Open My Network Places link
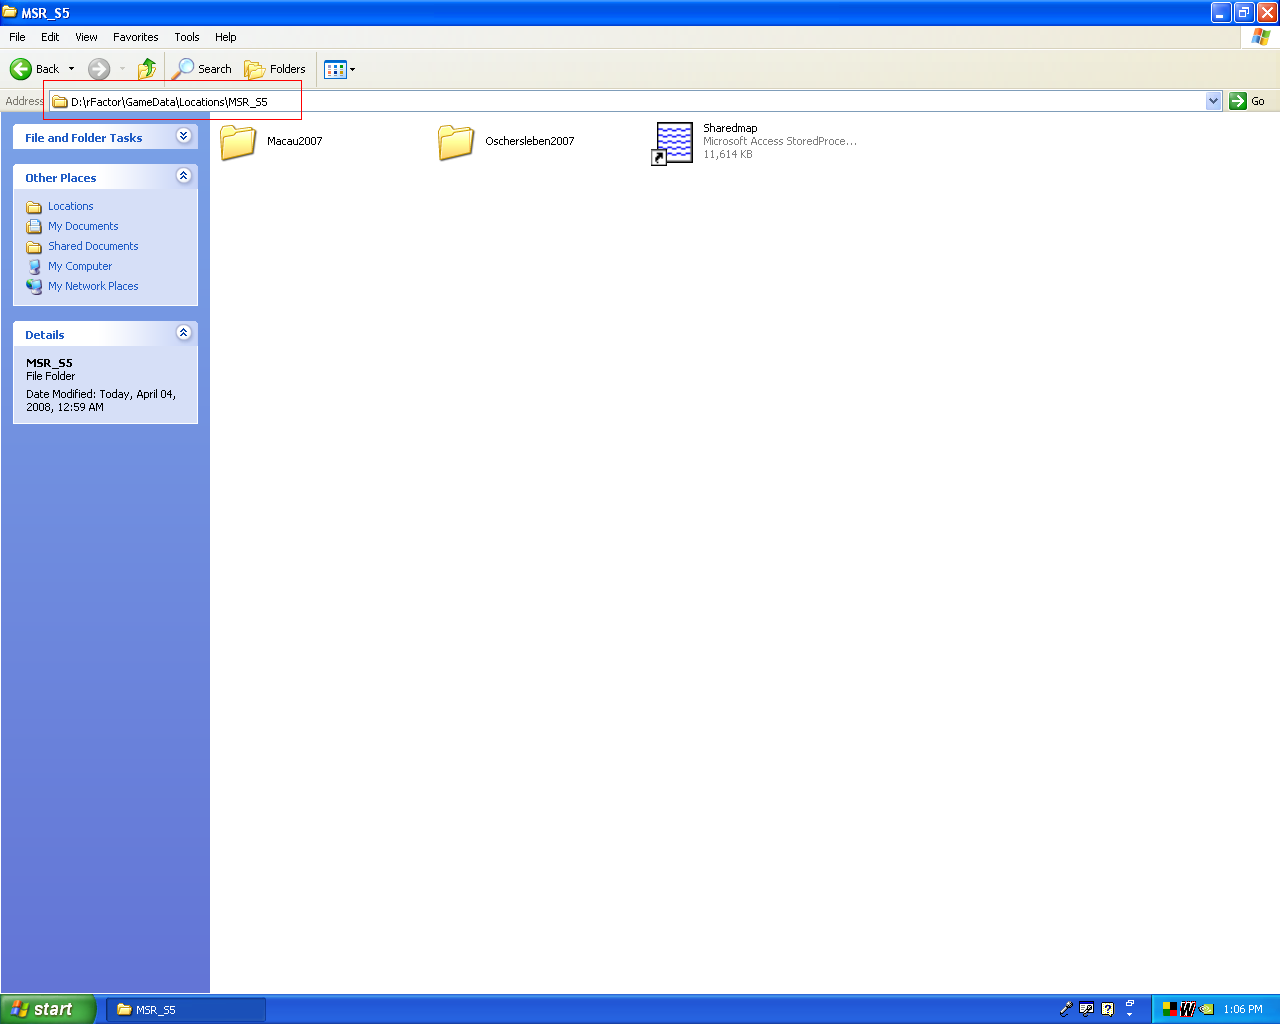This screenshot has width=1280, height=1024. (93, 286)
